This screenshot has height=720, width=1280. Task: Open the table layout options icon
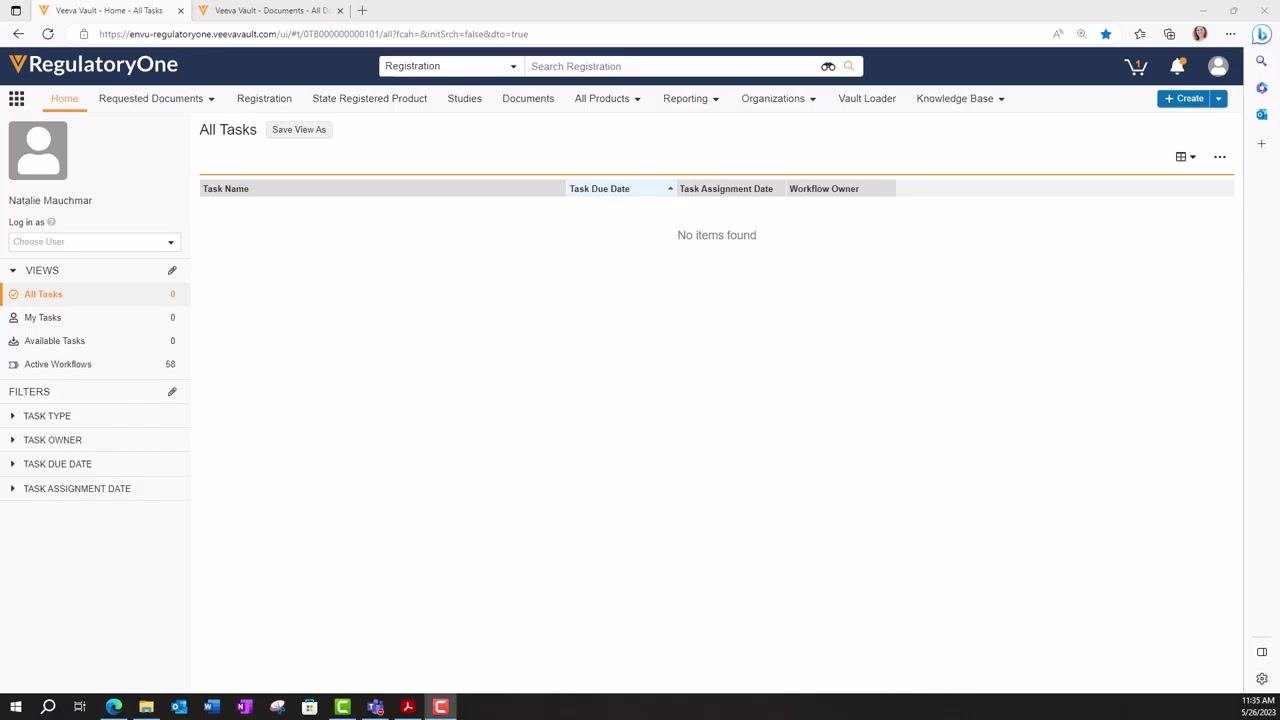coord(1185,157)
